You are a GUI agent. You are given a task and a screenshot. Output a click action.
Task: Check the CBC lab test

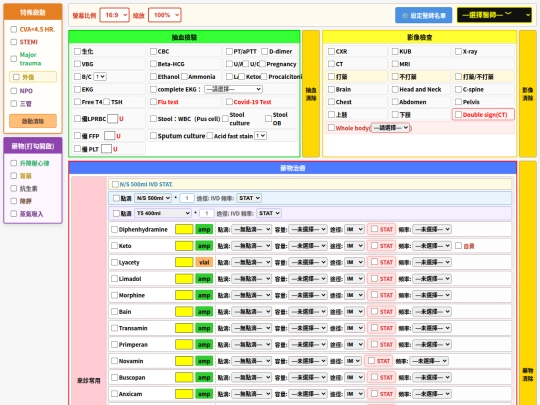[153, 51]
